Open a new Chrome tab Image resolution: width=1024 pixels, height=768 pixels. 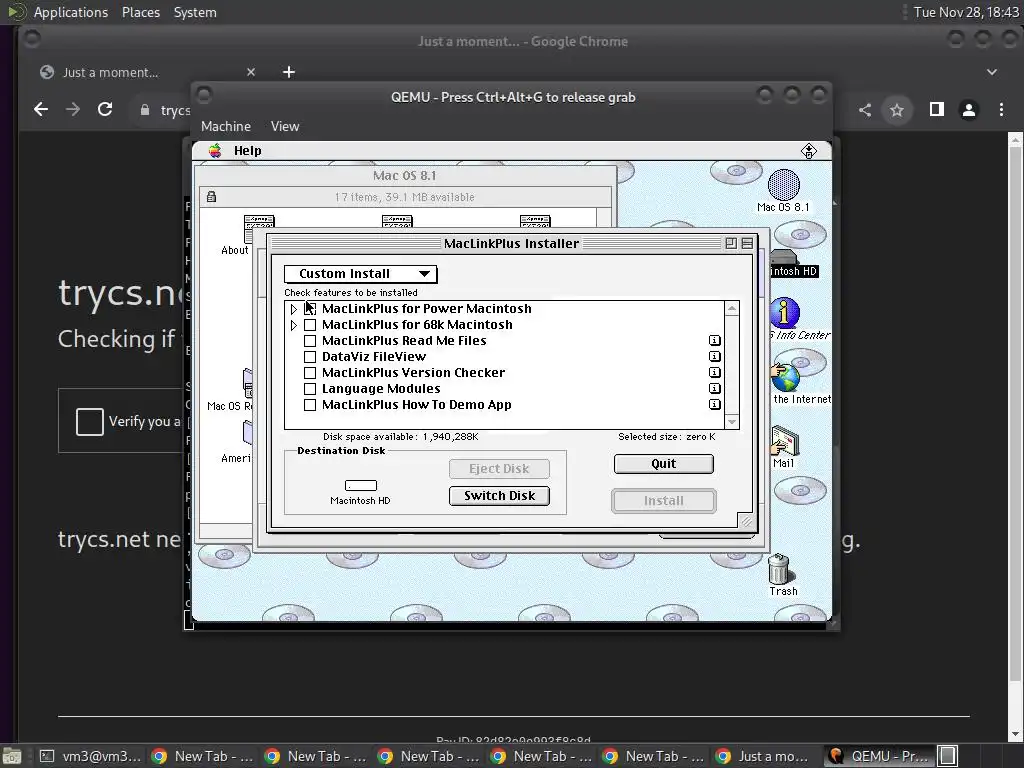pyautogui.click(x=289, y=72)
